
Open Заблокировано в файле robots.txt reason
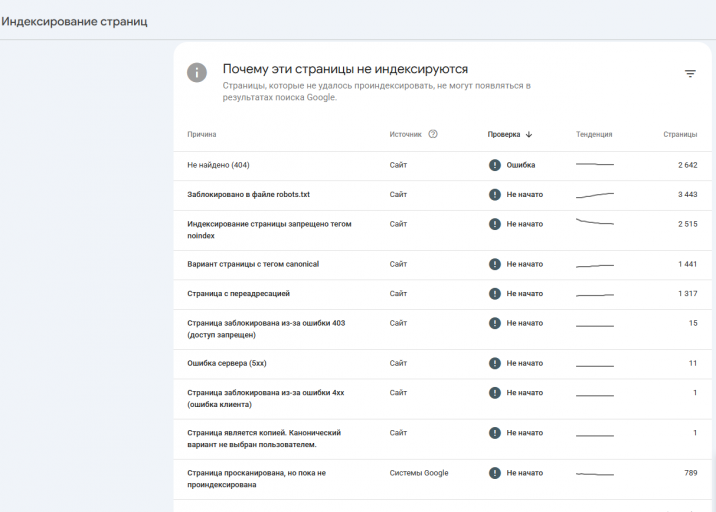click(248, 195)
